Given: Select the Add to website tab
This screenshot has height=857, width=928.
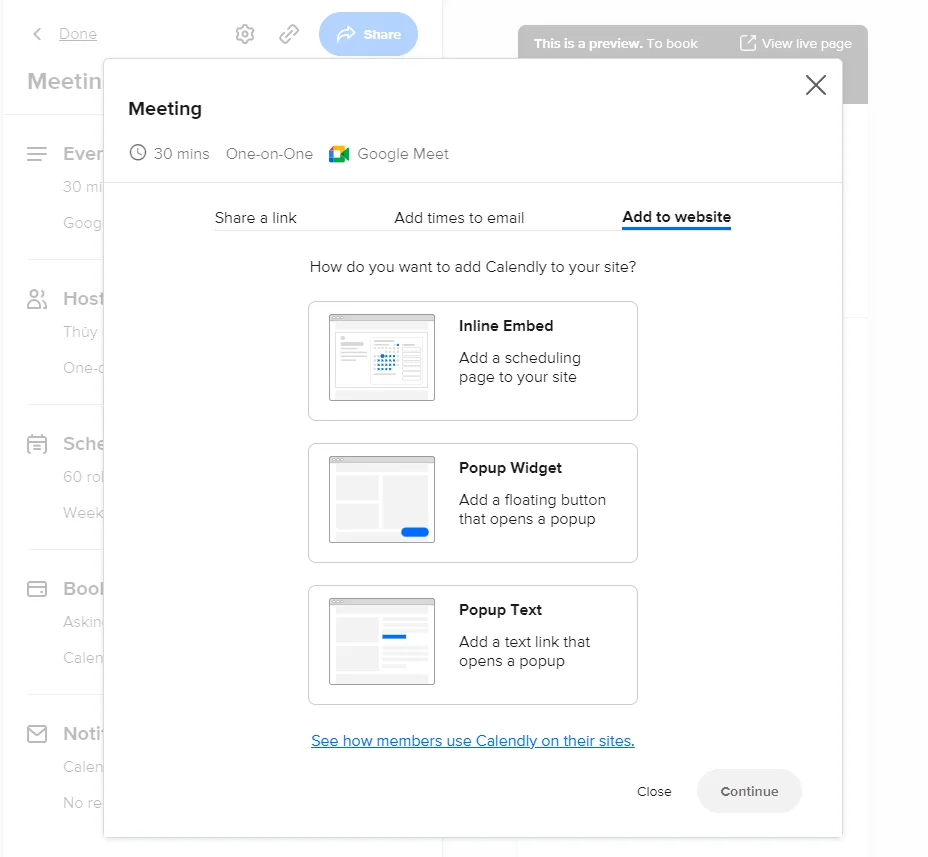Looking at the screenshot, I should (676, 217).
